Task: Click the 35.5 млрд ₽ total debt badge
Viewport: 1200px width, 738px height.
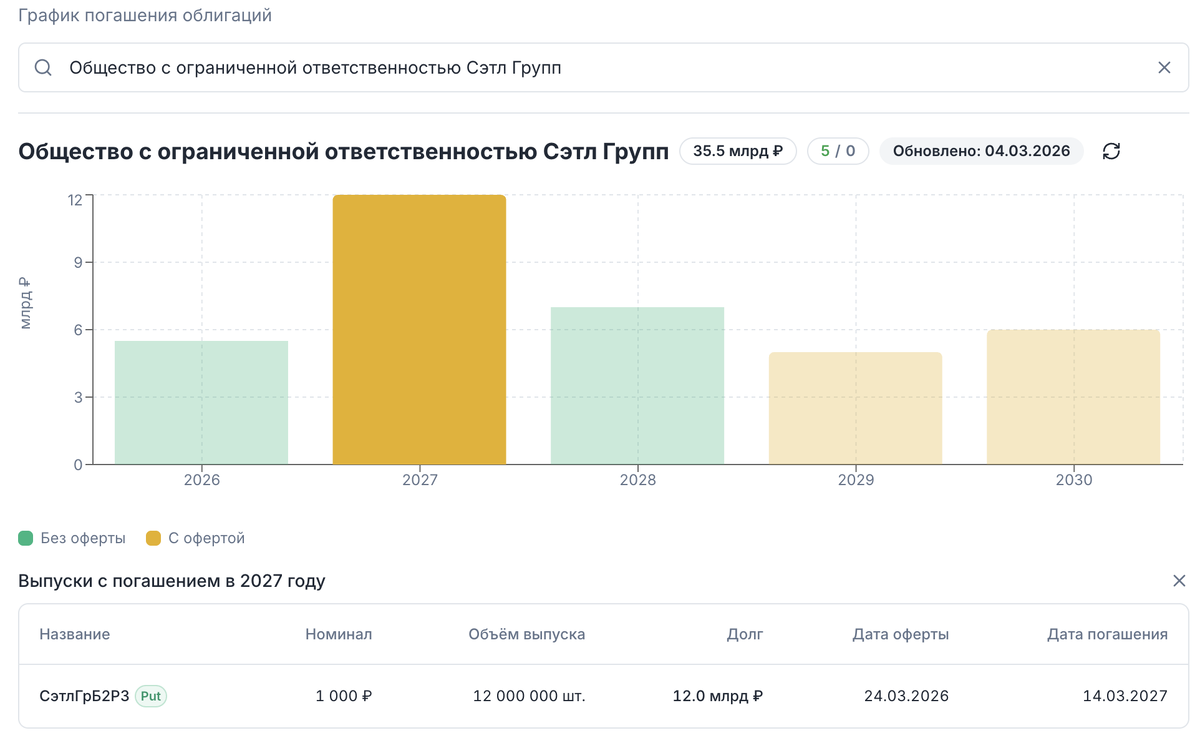Action: (738, 151)
